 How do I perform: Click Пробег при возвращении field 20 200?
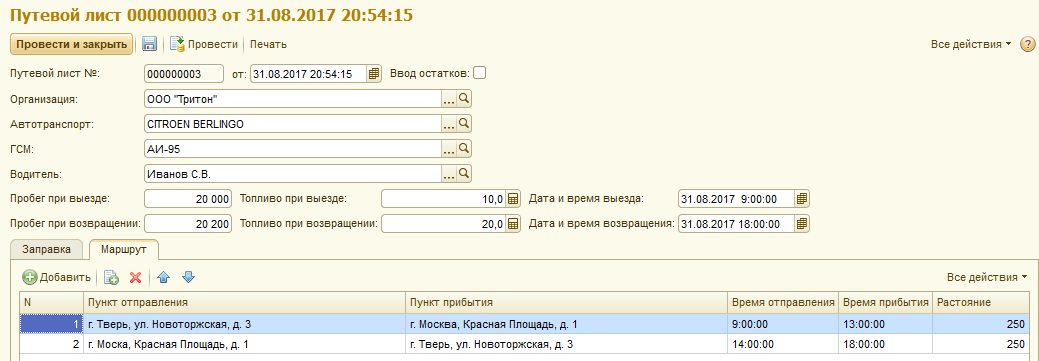coord(188,224)
